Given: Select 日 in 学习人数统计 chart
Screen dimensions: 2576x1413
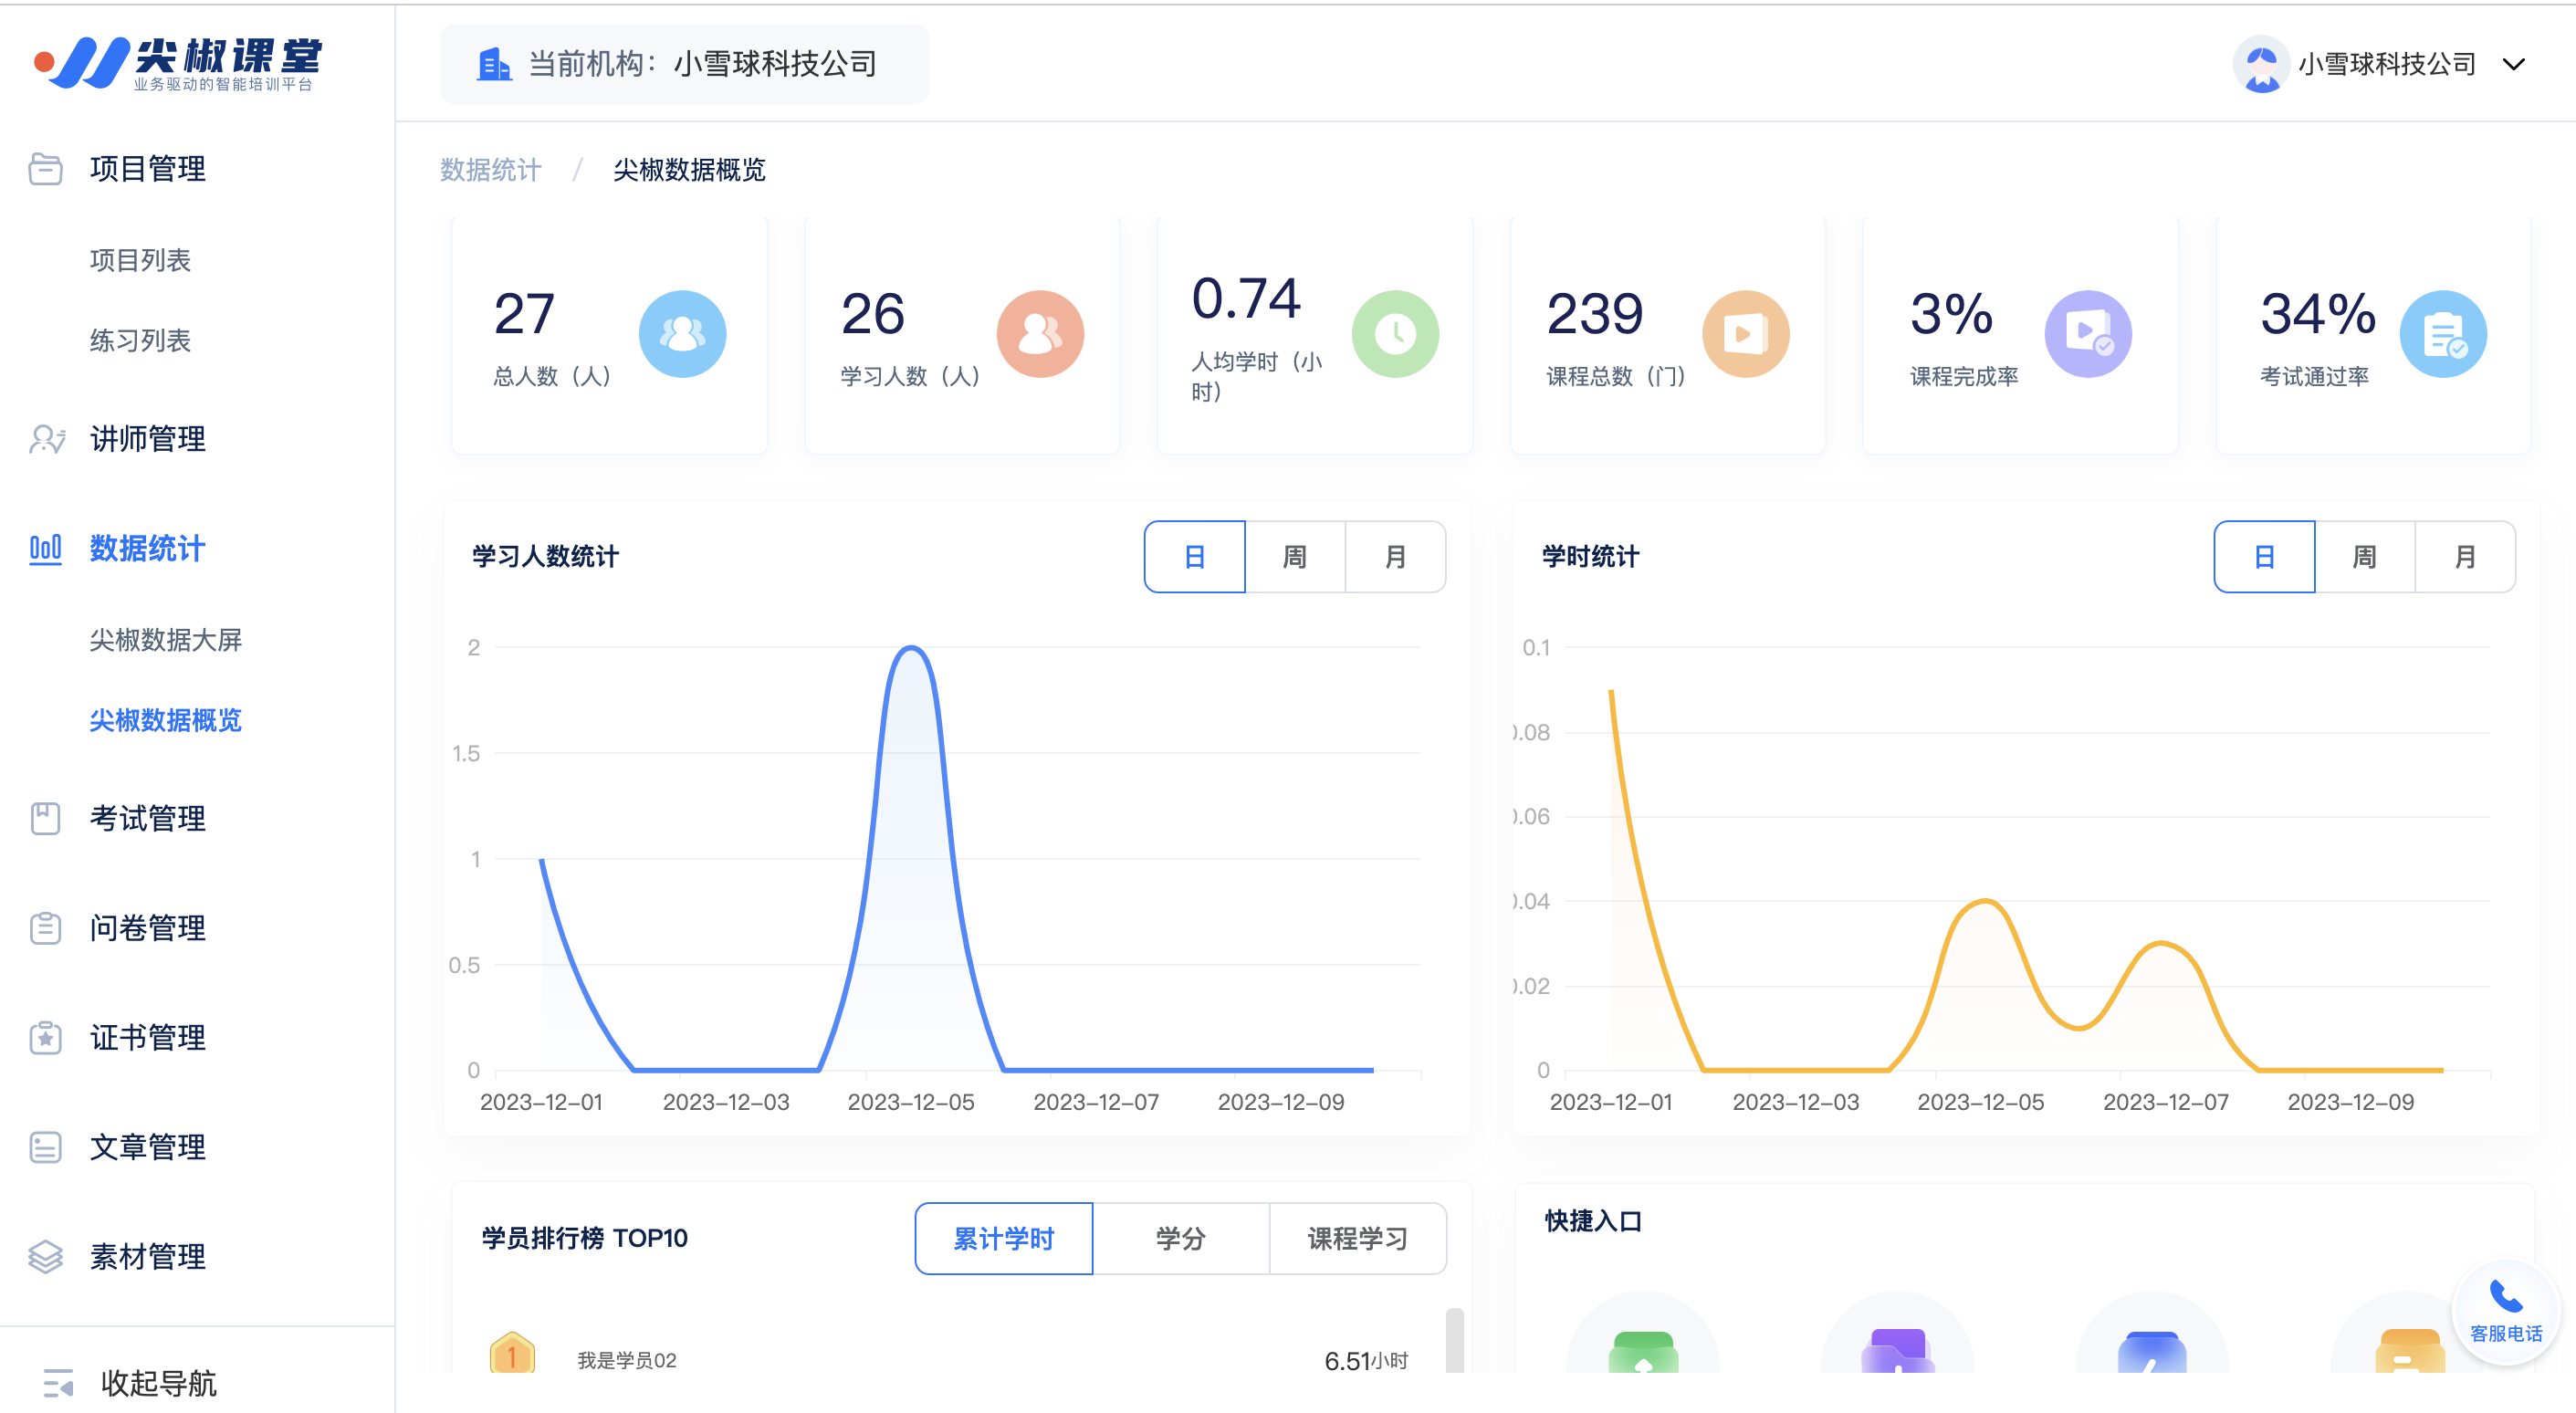Looking at the screenshot, I should coord(1195,557).
